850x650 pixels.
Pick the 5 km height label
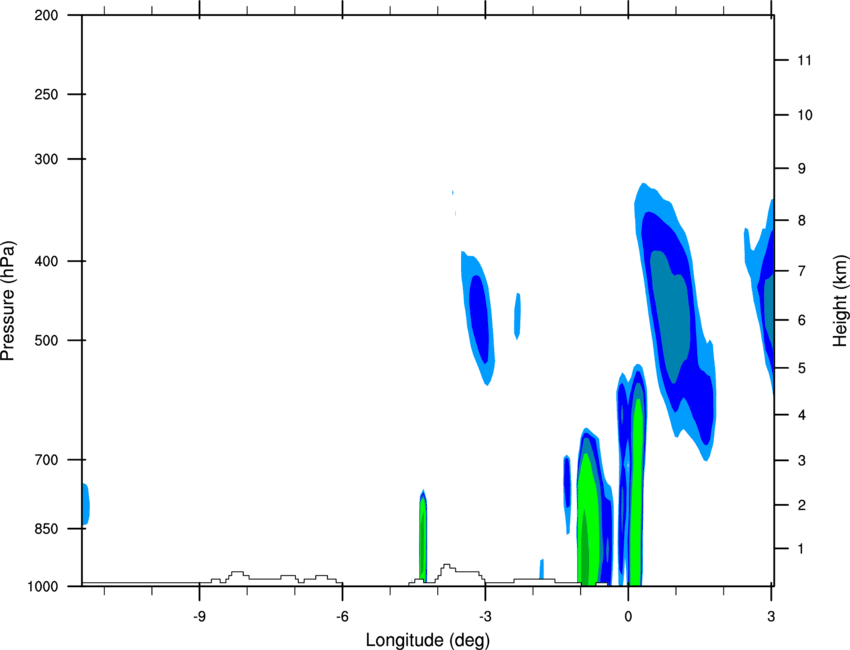point(801,368)
